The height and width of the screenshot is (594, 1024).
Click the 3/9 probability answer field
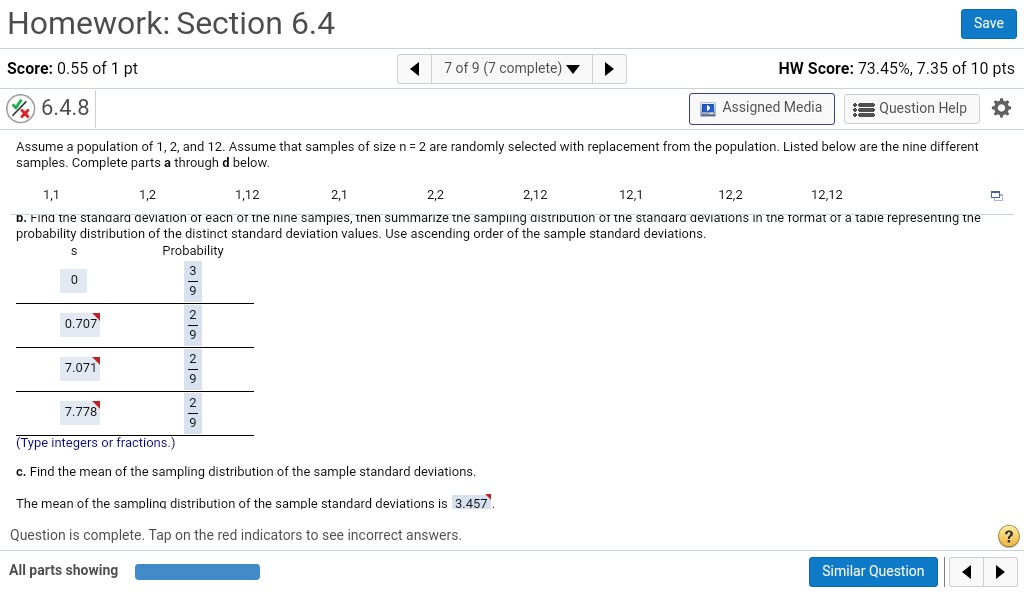pos(193,280)
